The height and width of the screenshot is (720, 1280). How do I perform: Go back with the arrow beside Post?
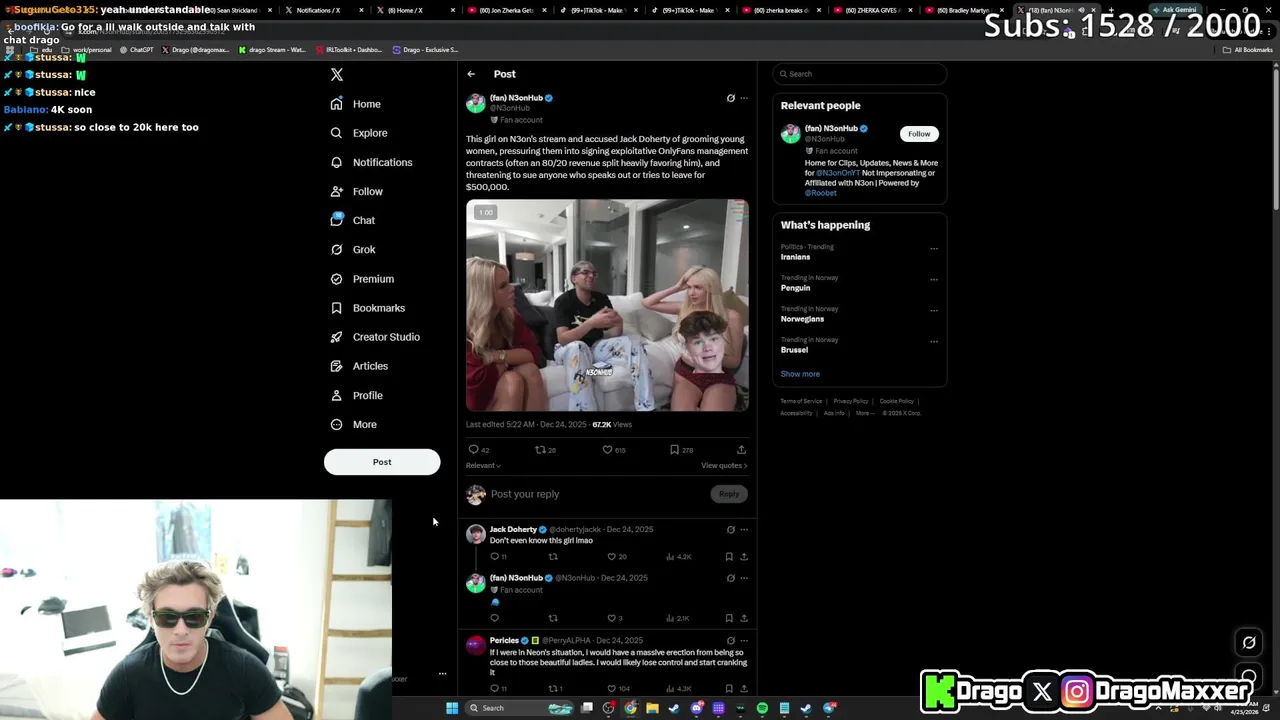471,74
